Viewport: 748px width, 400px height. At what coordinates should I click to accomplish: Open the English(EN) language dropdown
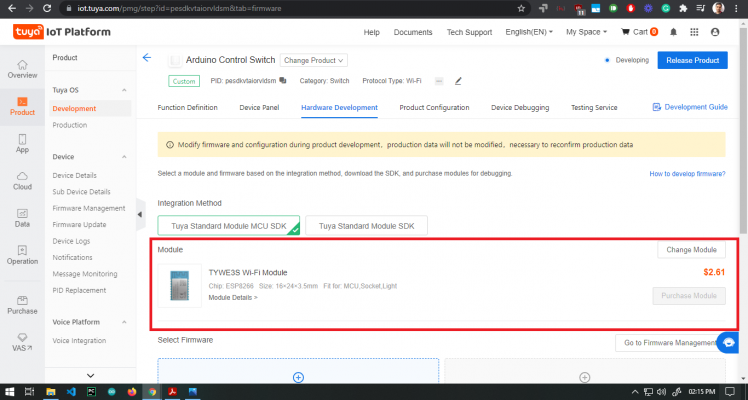coord(529,32)
